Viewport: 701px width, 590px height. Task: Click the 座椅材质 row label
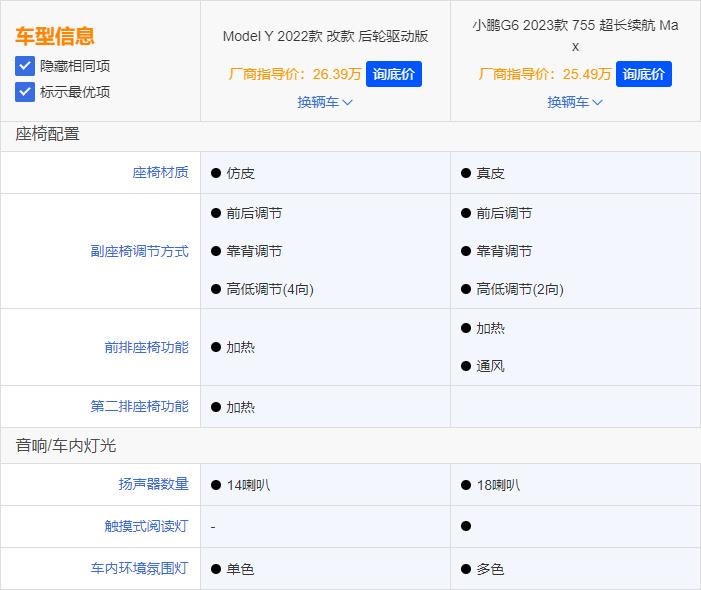tap(160, 173)
